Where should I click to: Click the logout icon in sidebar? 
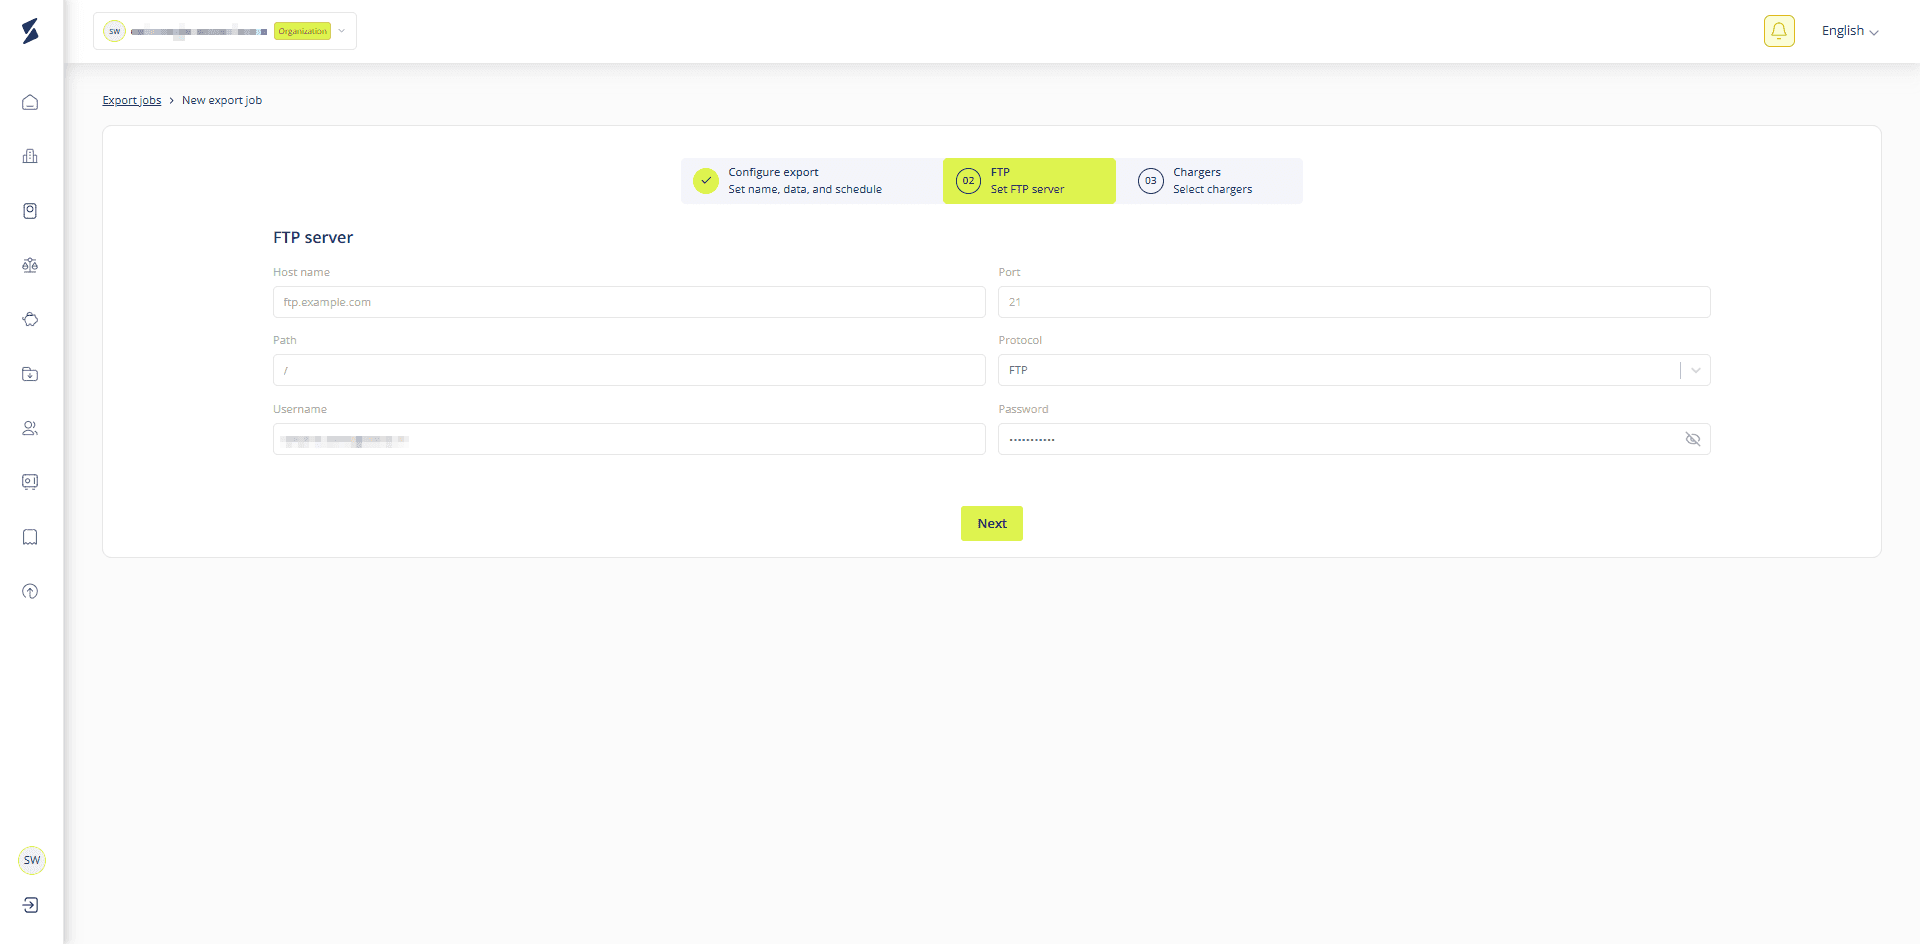tap(31, 905)
